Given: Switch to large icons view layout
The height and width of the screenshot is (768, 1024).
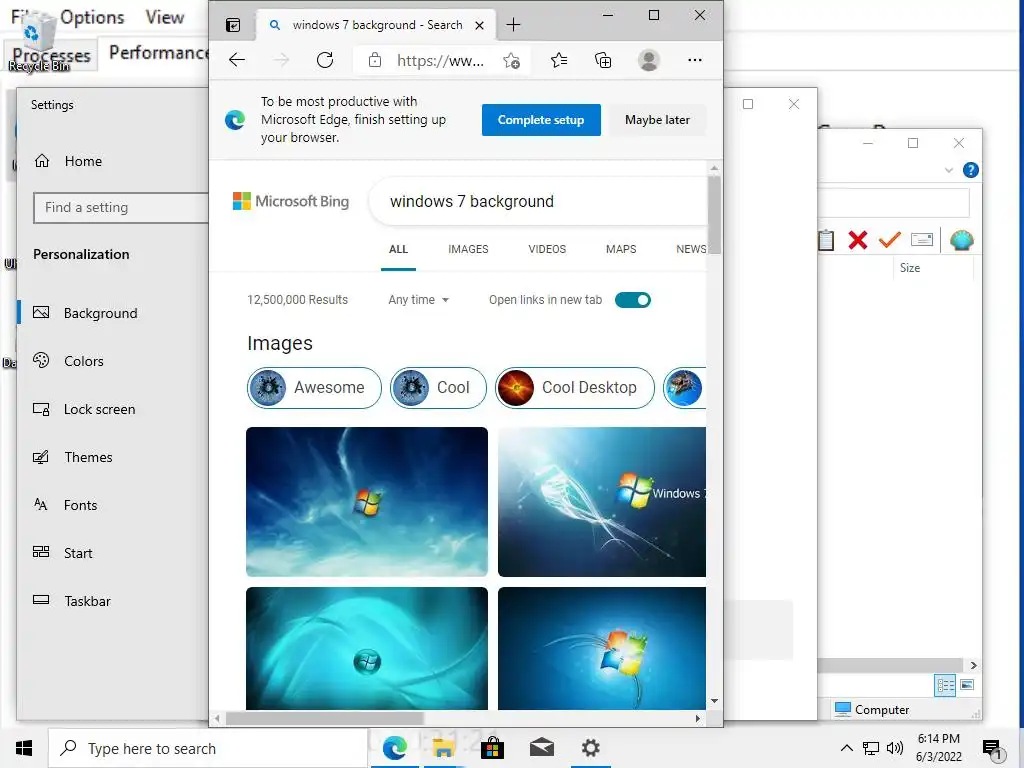Looking at the screenshot, I should [x=967, y=685].
